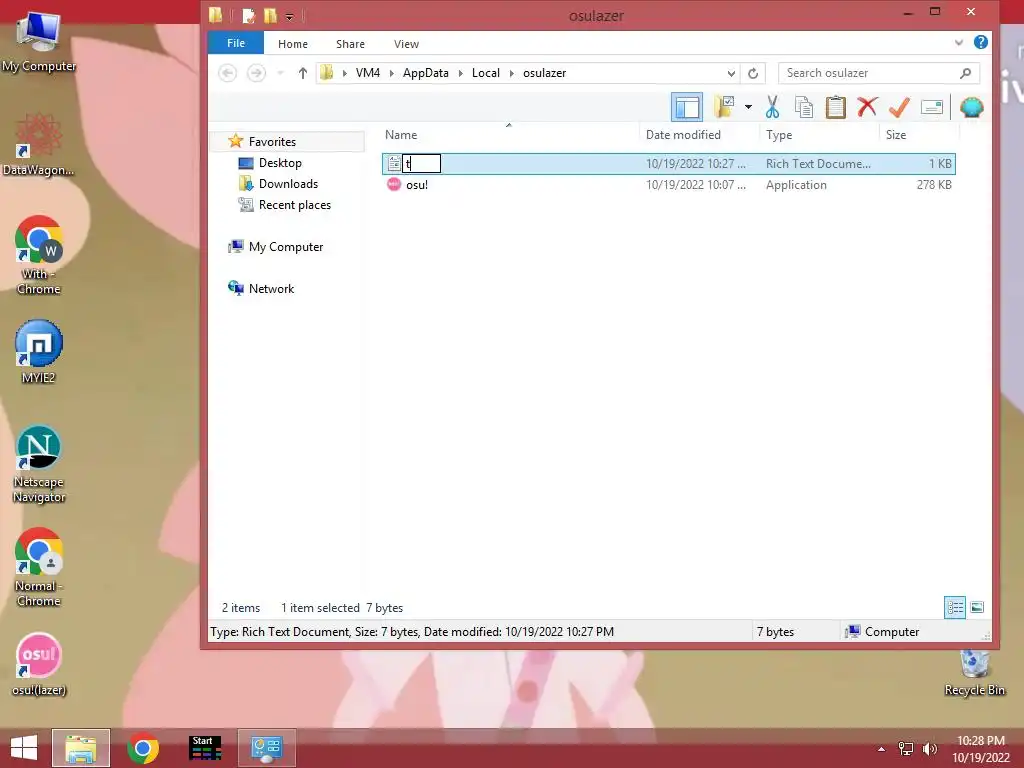Click VM4 in the address path
Viewport: 1024px width, 768px height.
coord(368,73)
